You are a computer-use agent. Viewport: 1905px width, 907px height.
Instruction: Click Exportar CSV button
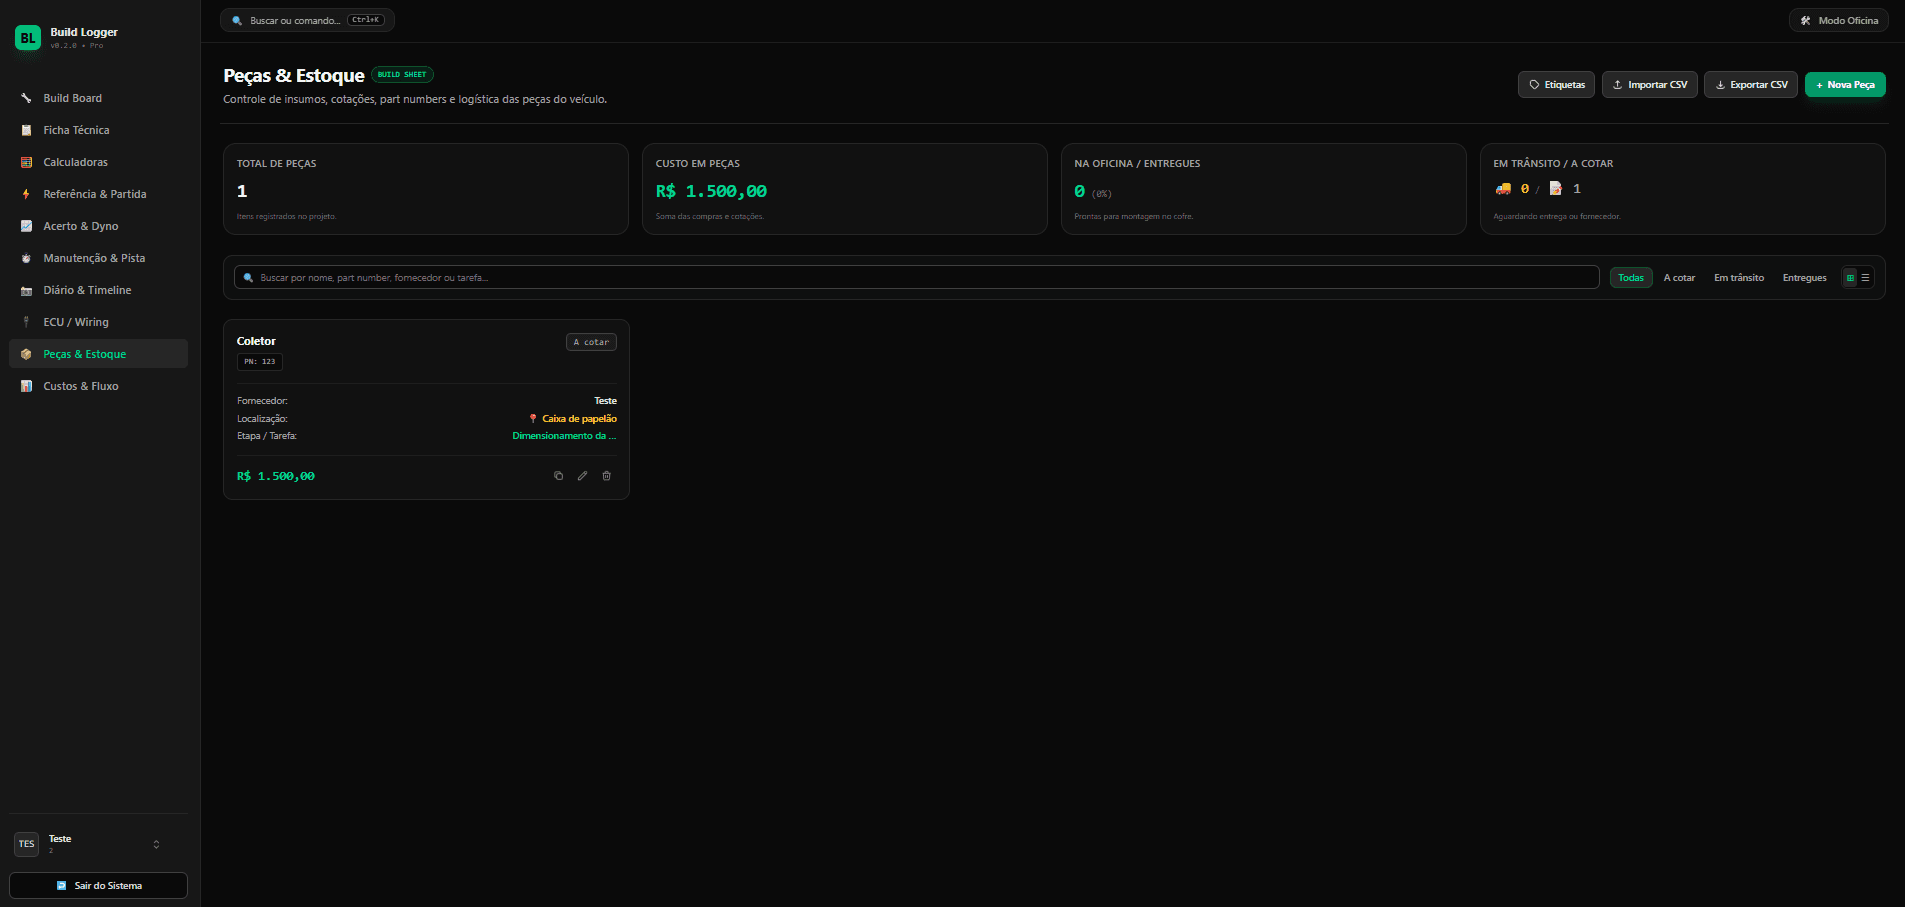click(1751, 85)
